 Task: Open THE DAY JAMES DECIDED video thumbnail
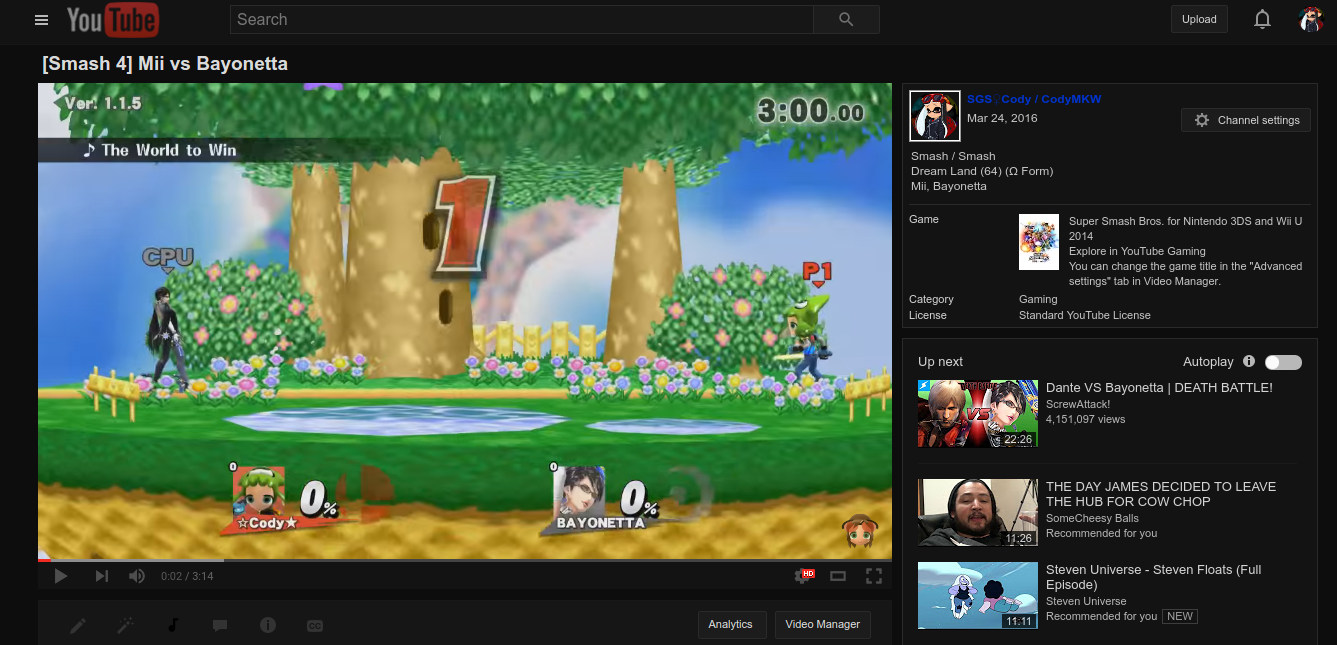coord(978,512)
